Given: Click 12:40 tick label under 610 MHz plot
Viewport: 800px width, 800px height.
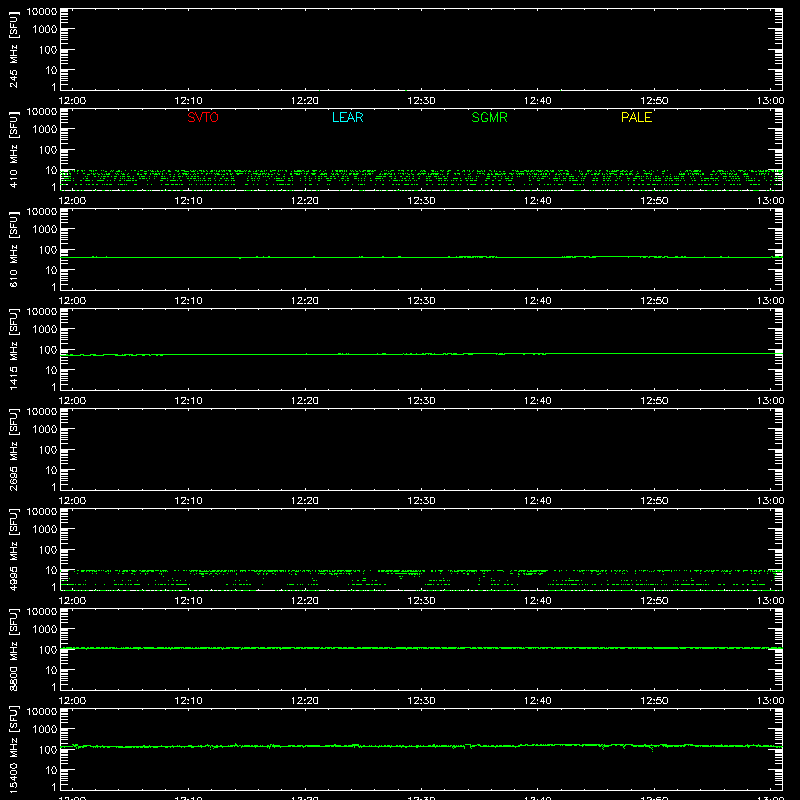Looking at the screenshot, I should [x=537, y=301].
